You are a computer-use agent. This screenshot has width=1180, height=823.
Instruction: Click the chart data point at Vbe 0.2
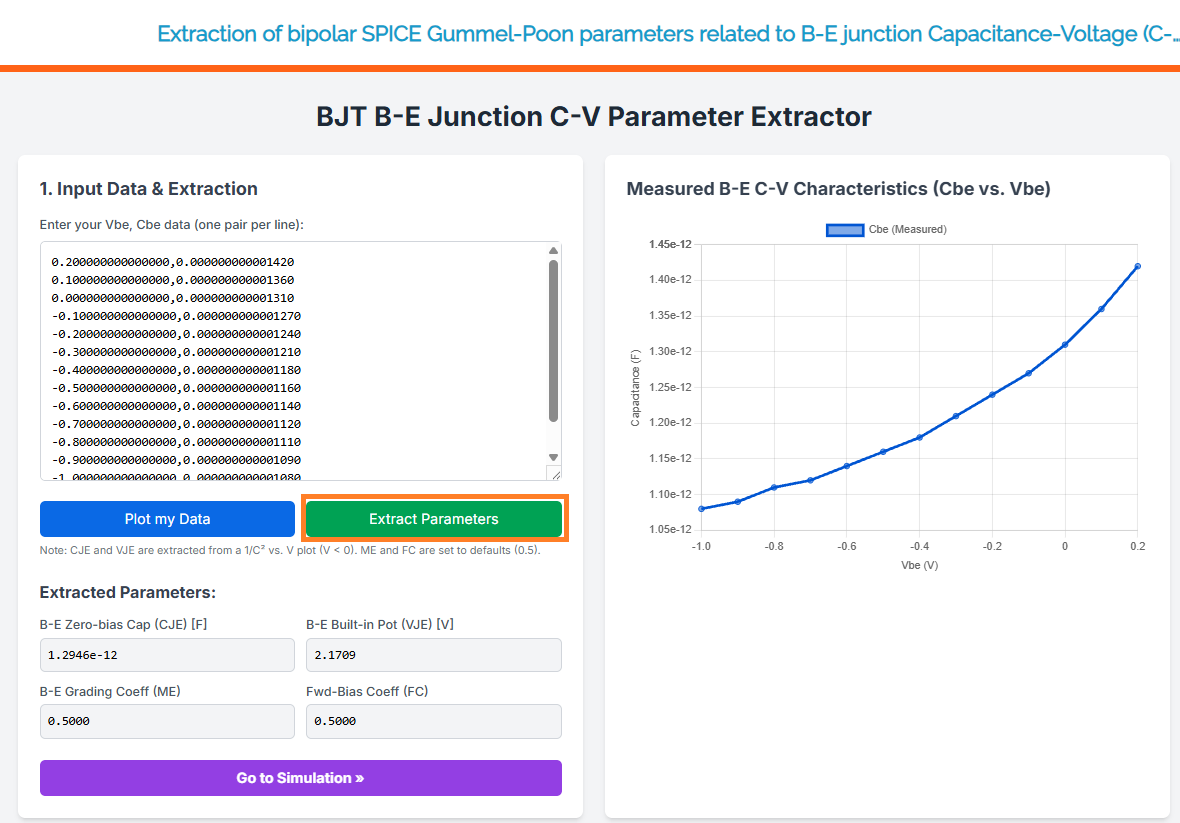pos(1138,266)
